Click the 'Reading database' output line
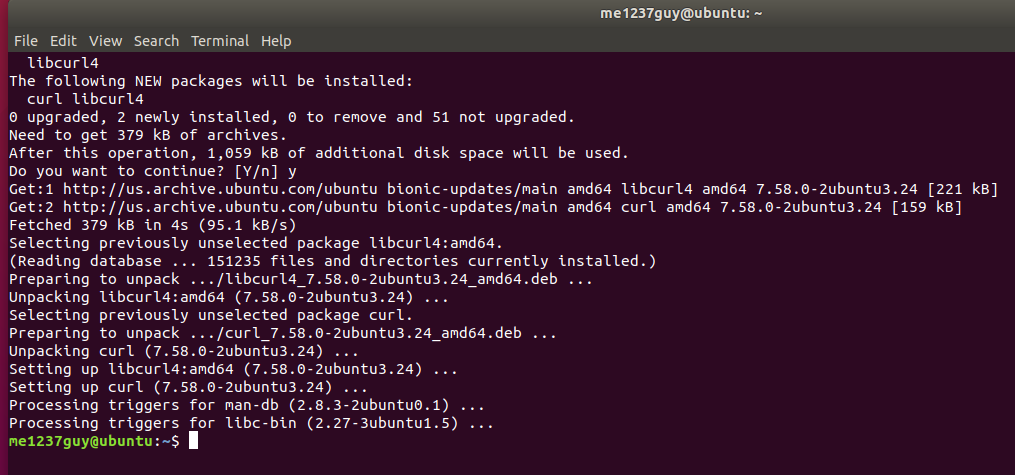Viewport: 1015px width, 475px height. click(333, 261)
